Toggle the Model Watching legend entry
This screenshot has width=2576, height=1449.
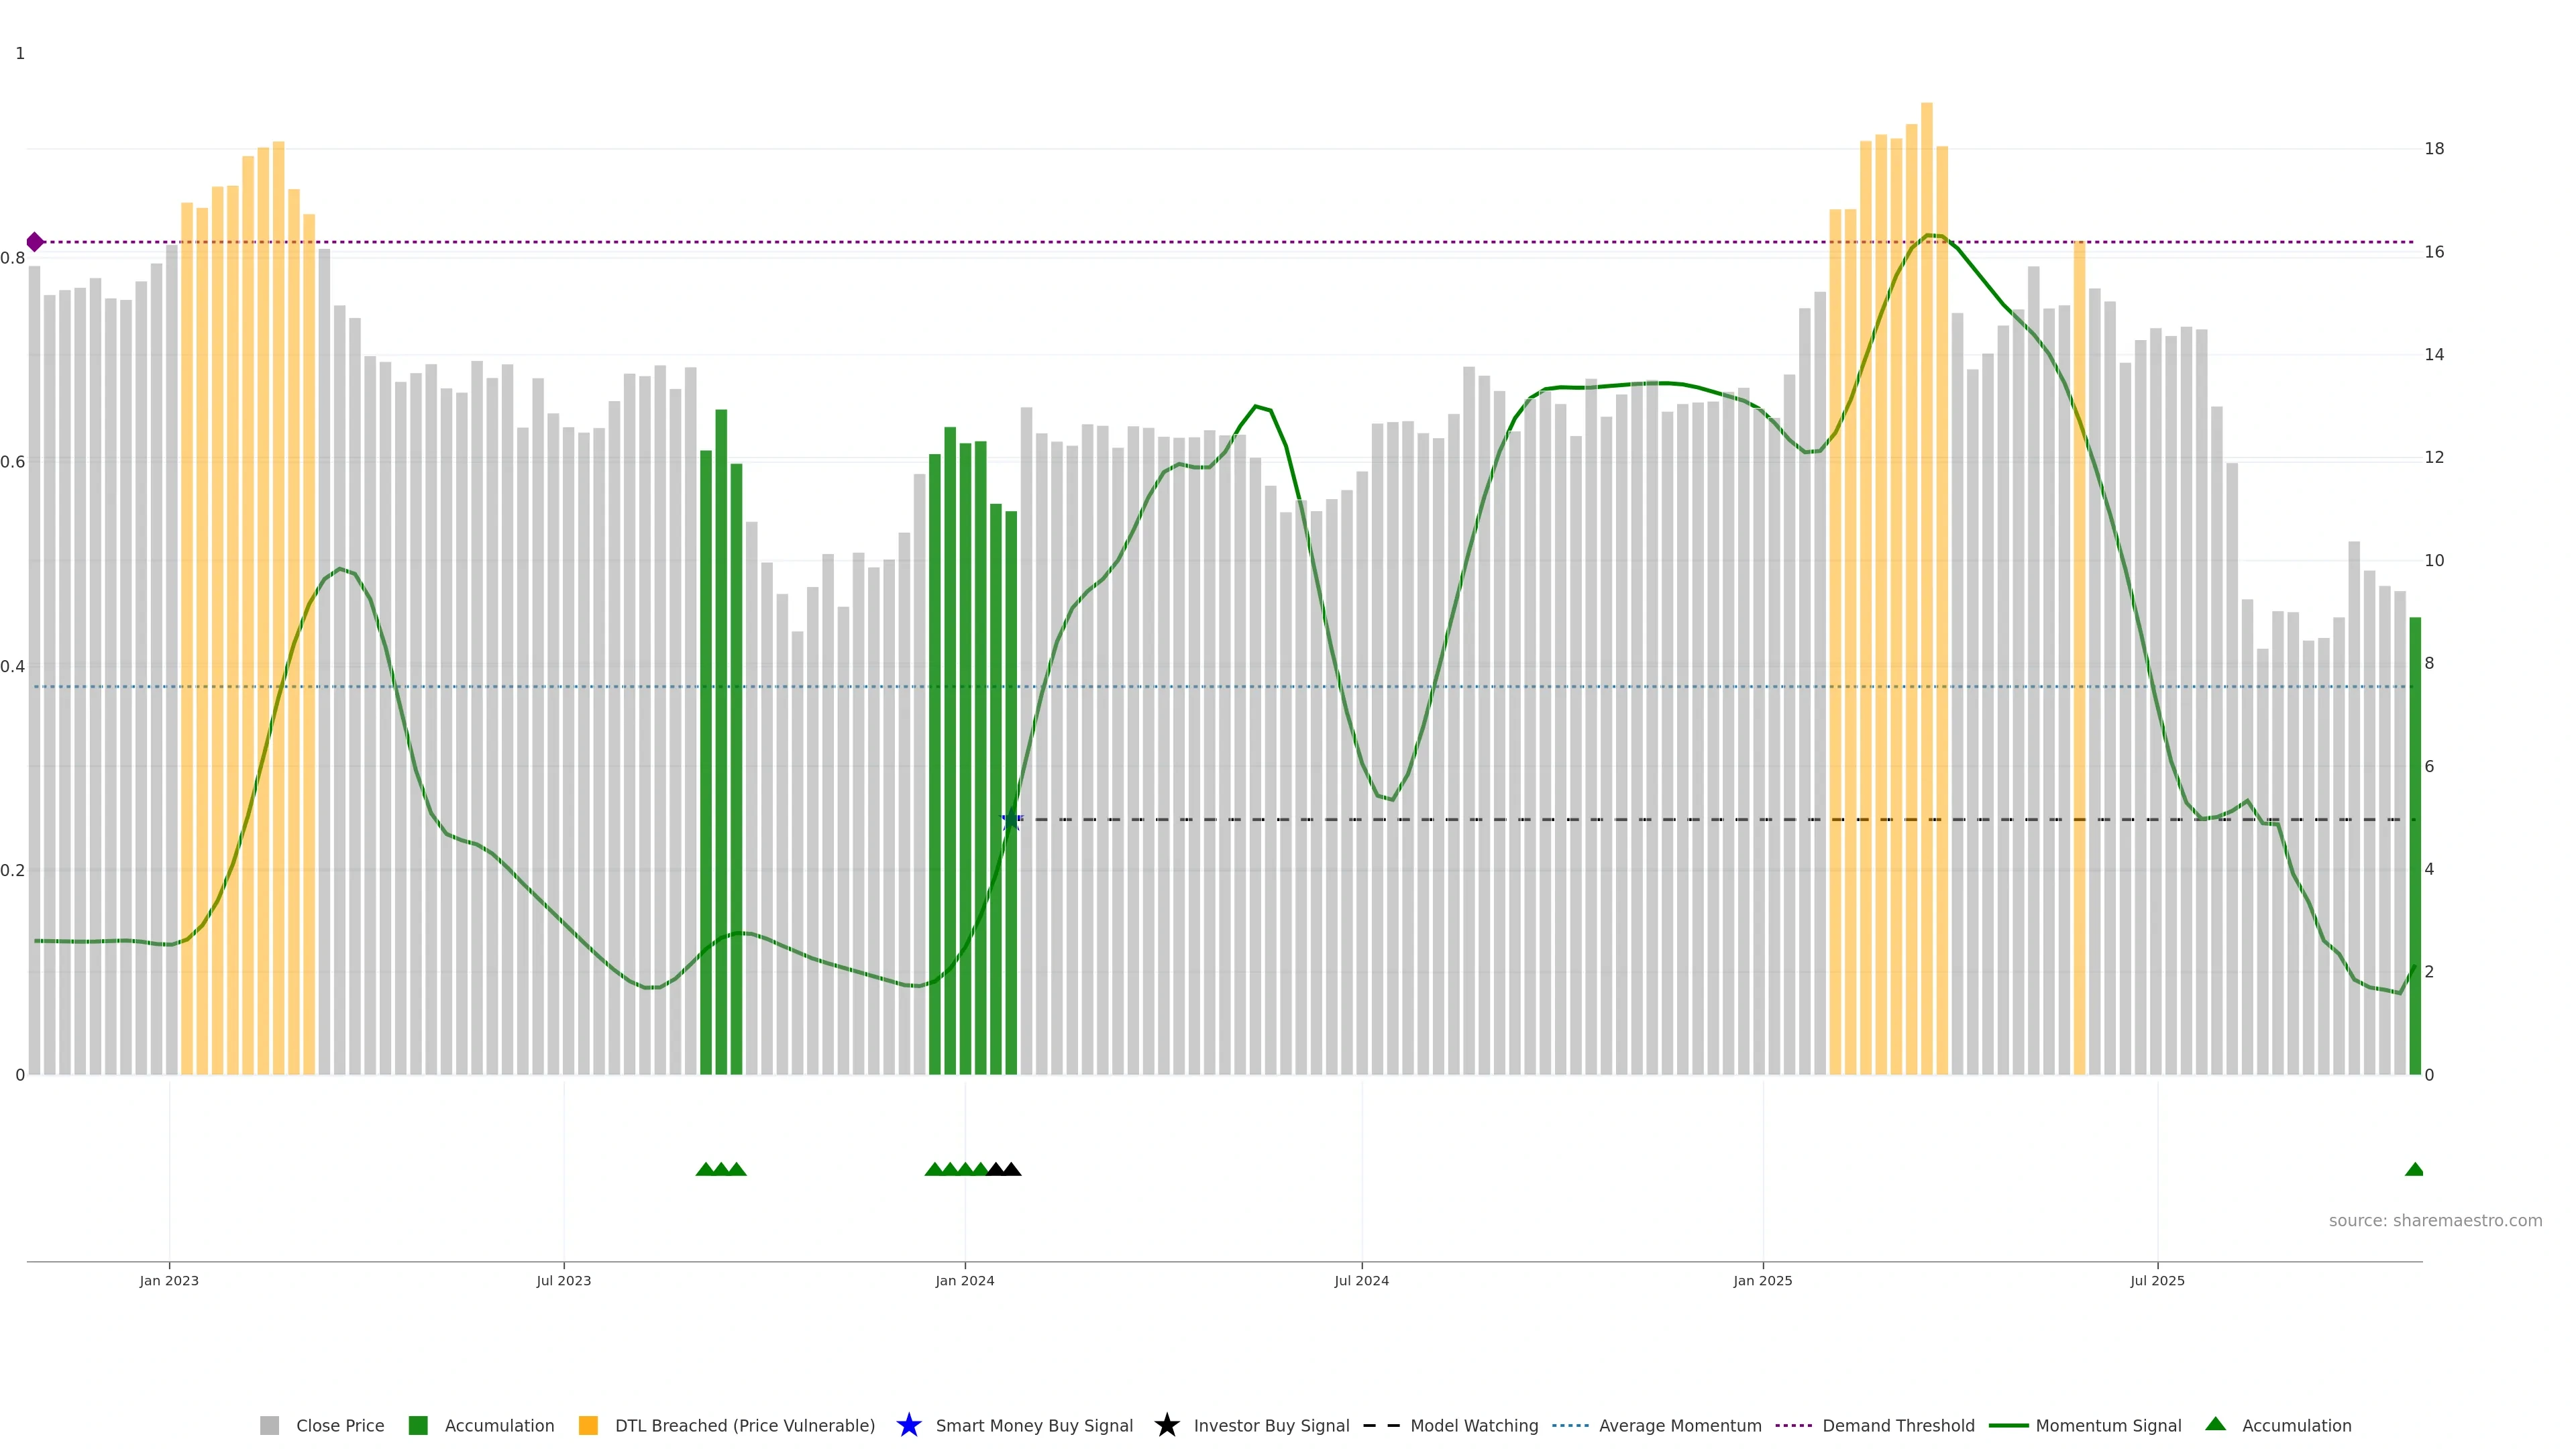pyautogui.click(x=1473, y=1425)
